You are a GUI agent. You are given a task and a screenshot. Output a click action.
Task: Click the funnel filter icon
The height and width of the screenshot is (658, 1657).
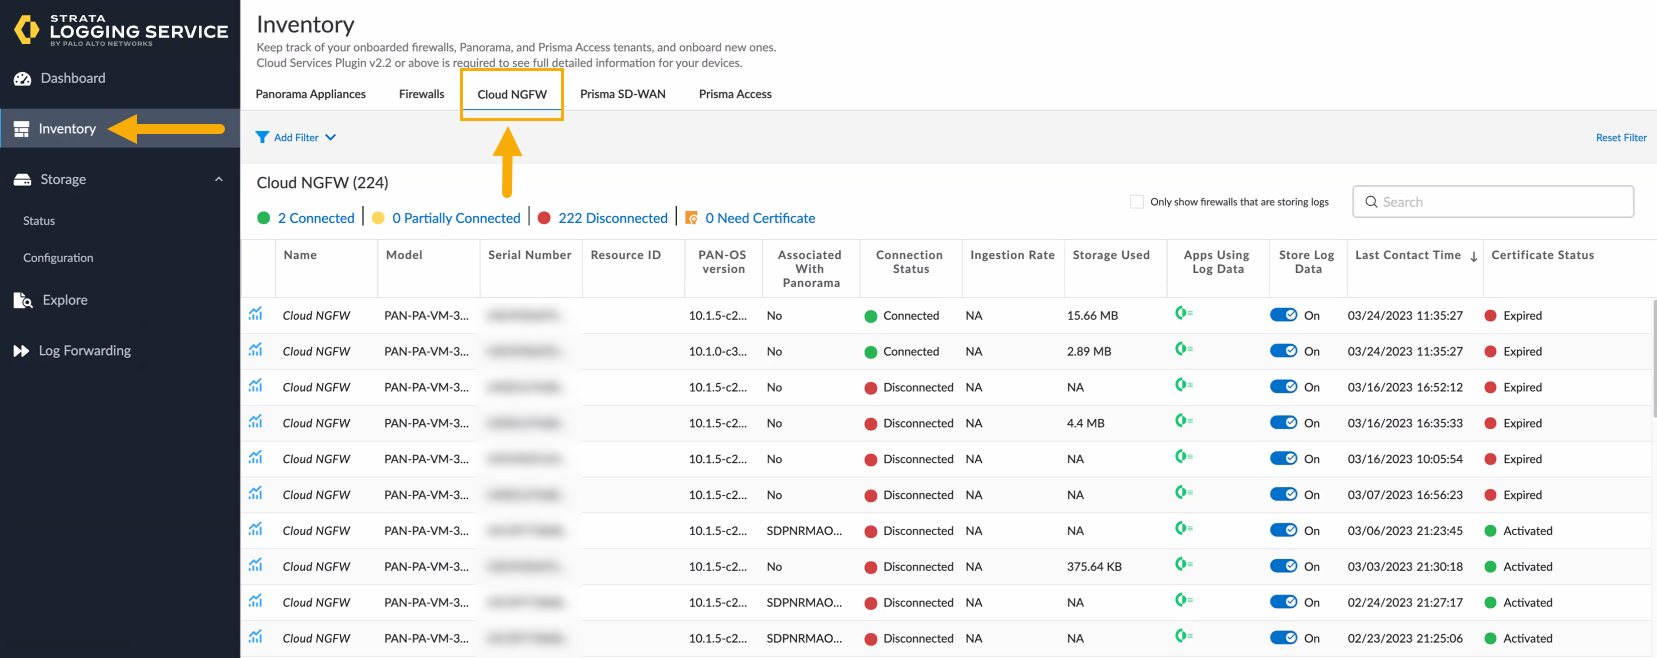point(262,138)
